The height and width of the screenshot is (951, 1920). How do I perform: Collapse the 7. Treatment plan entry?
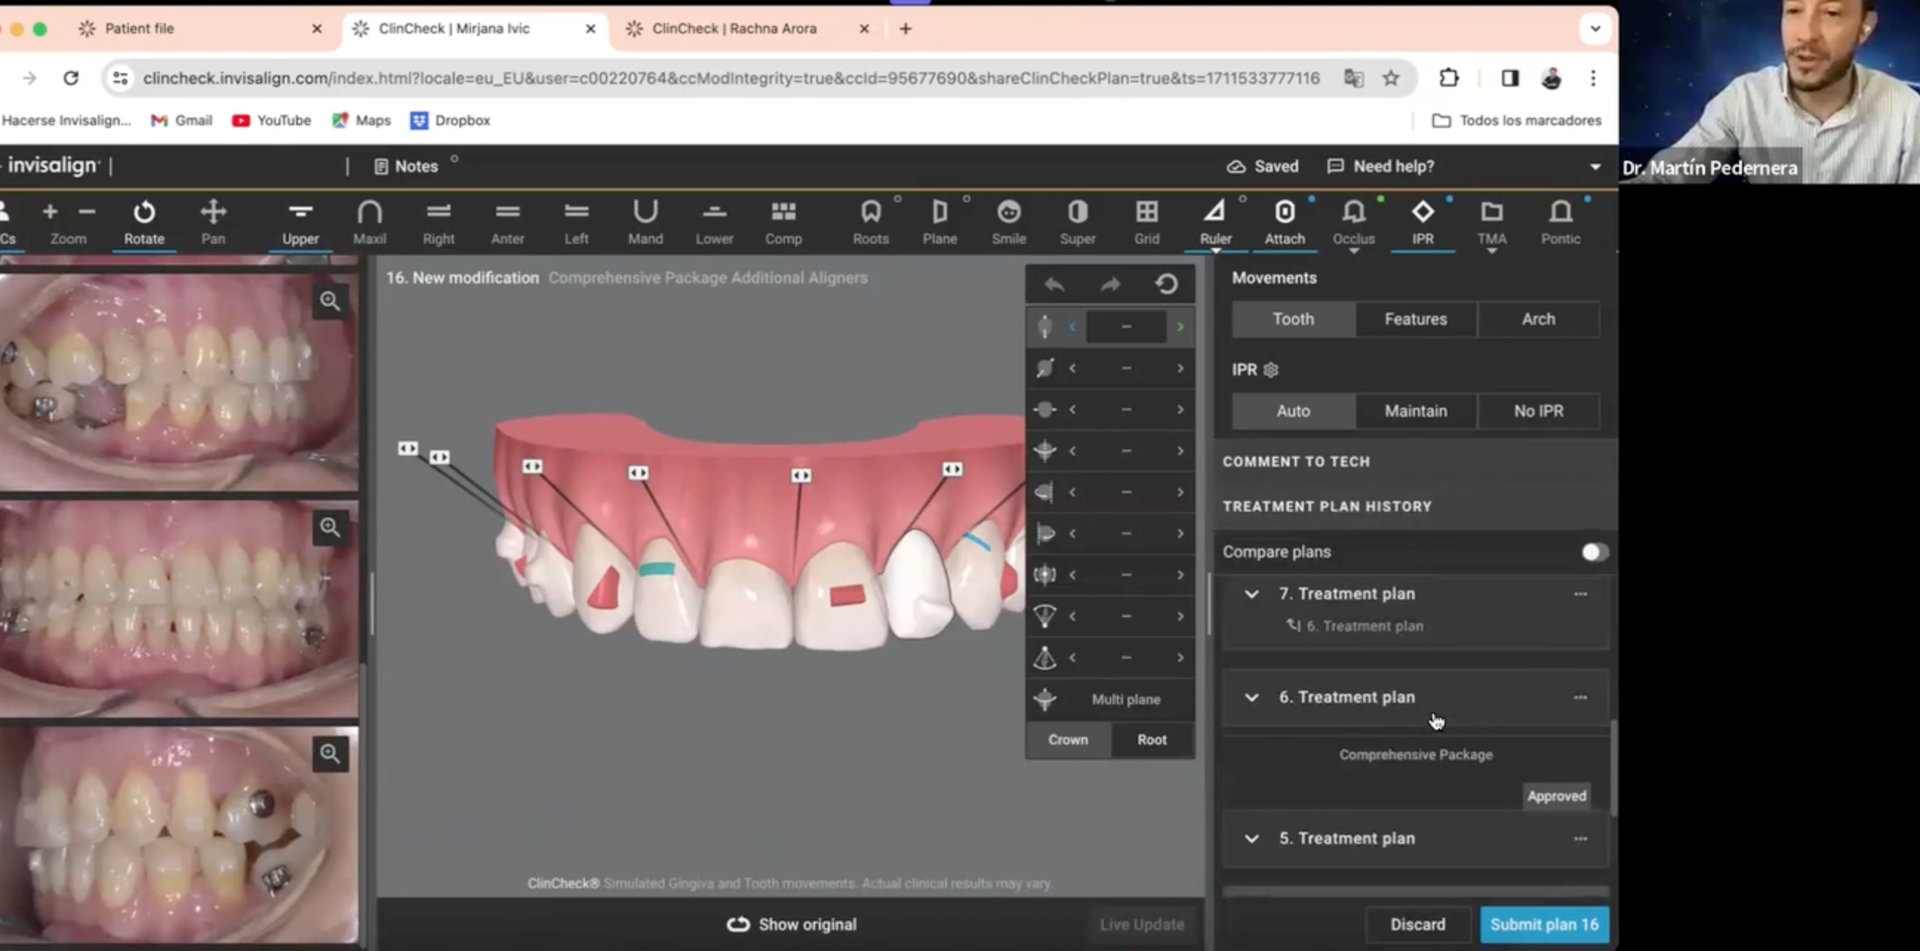(1251, 594)
